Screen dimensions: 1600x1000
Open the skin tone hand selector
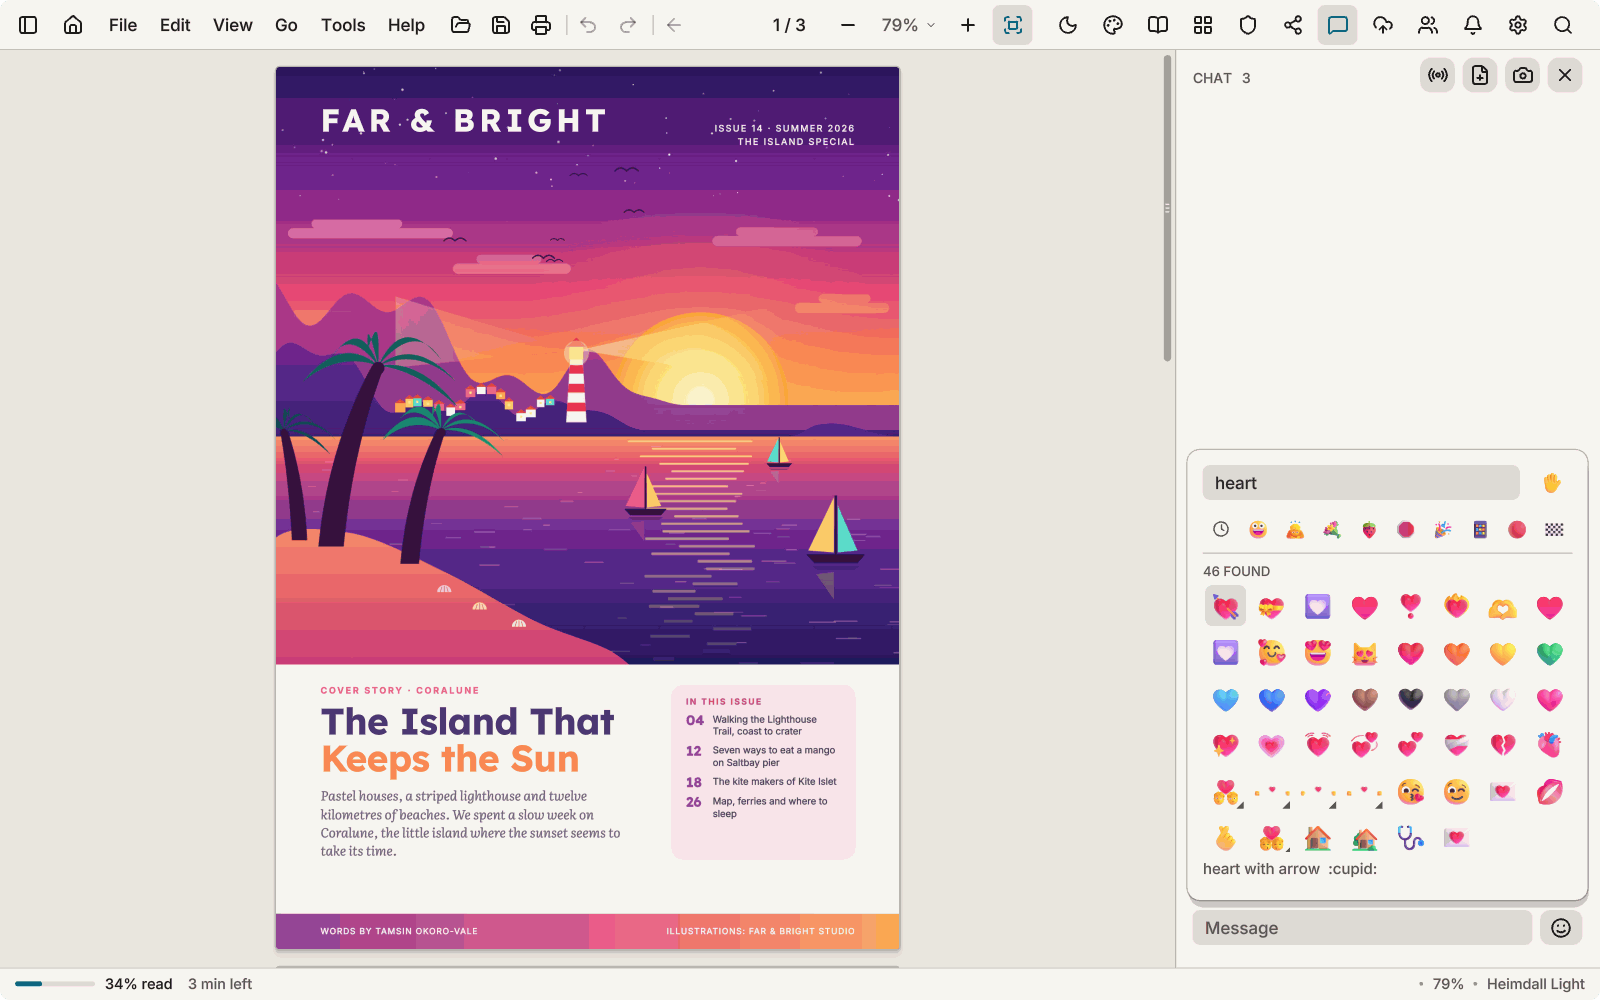tap(1552, 483)
